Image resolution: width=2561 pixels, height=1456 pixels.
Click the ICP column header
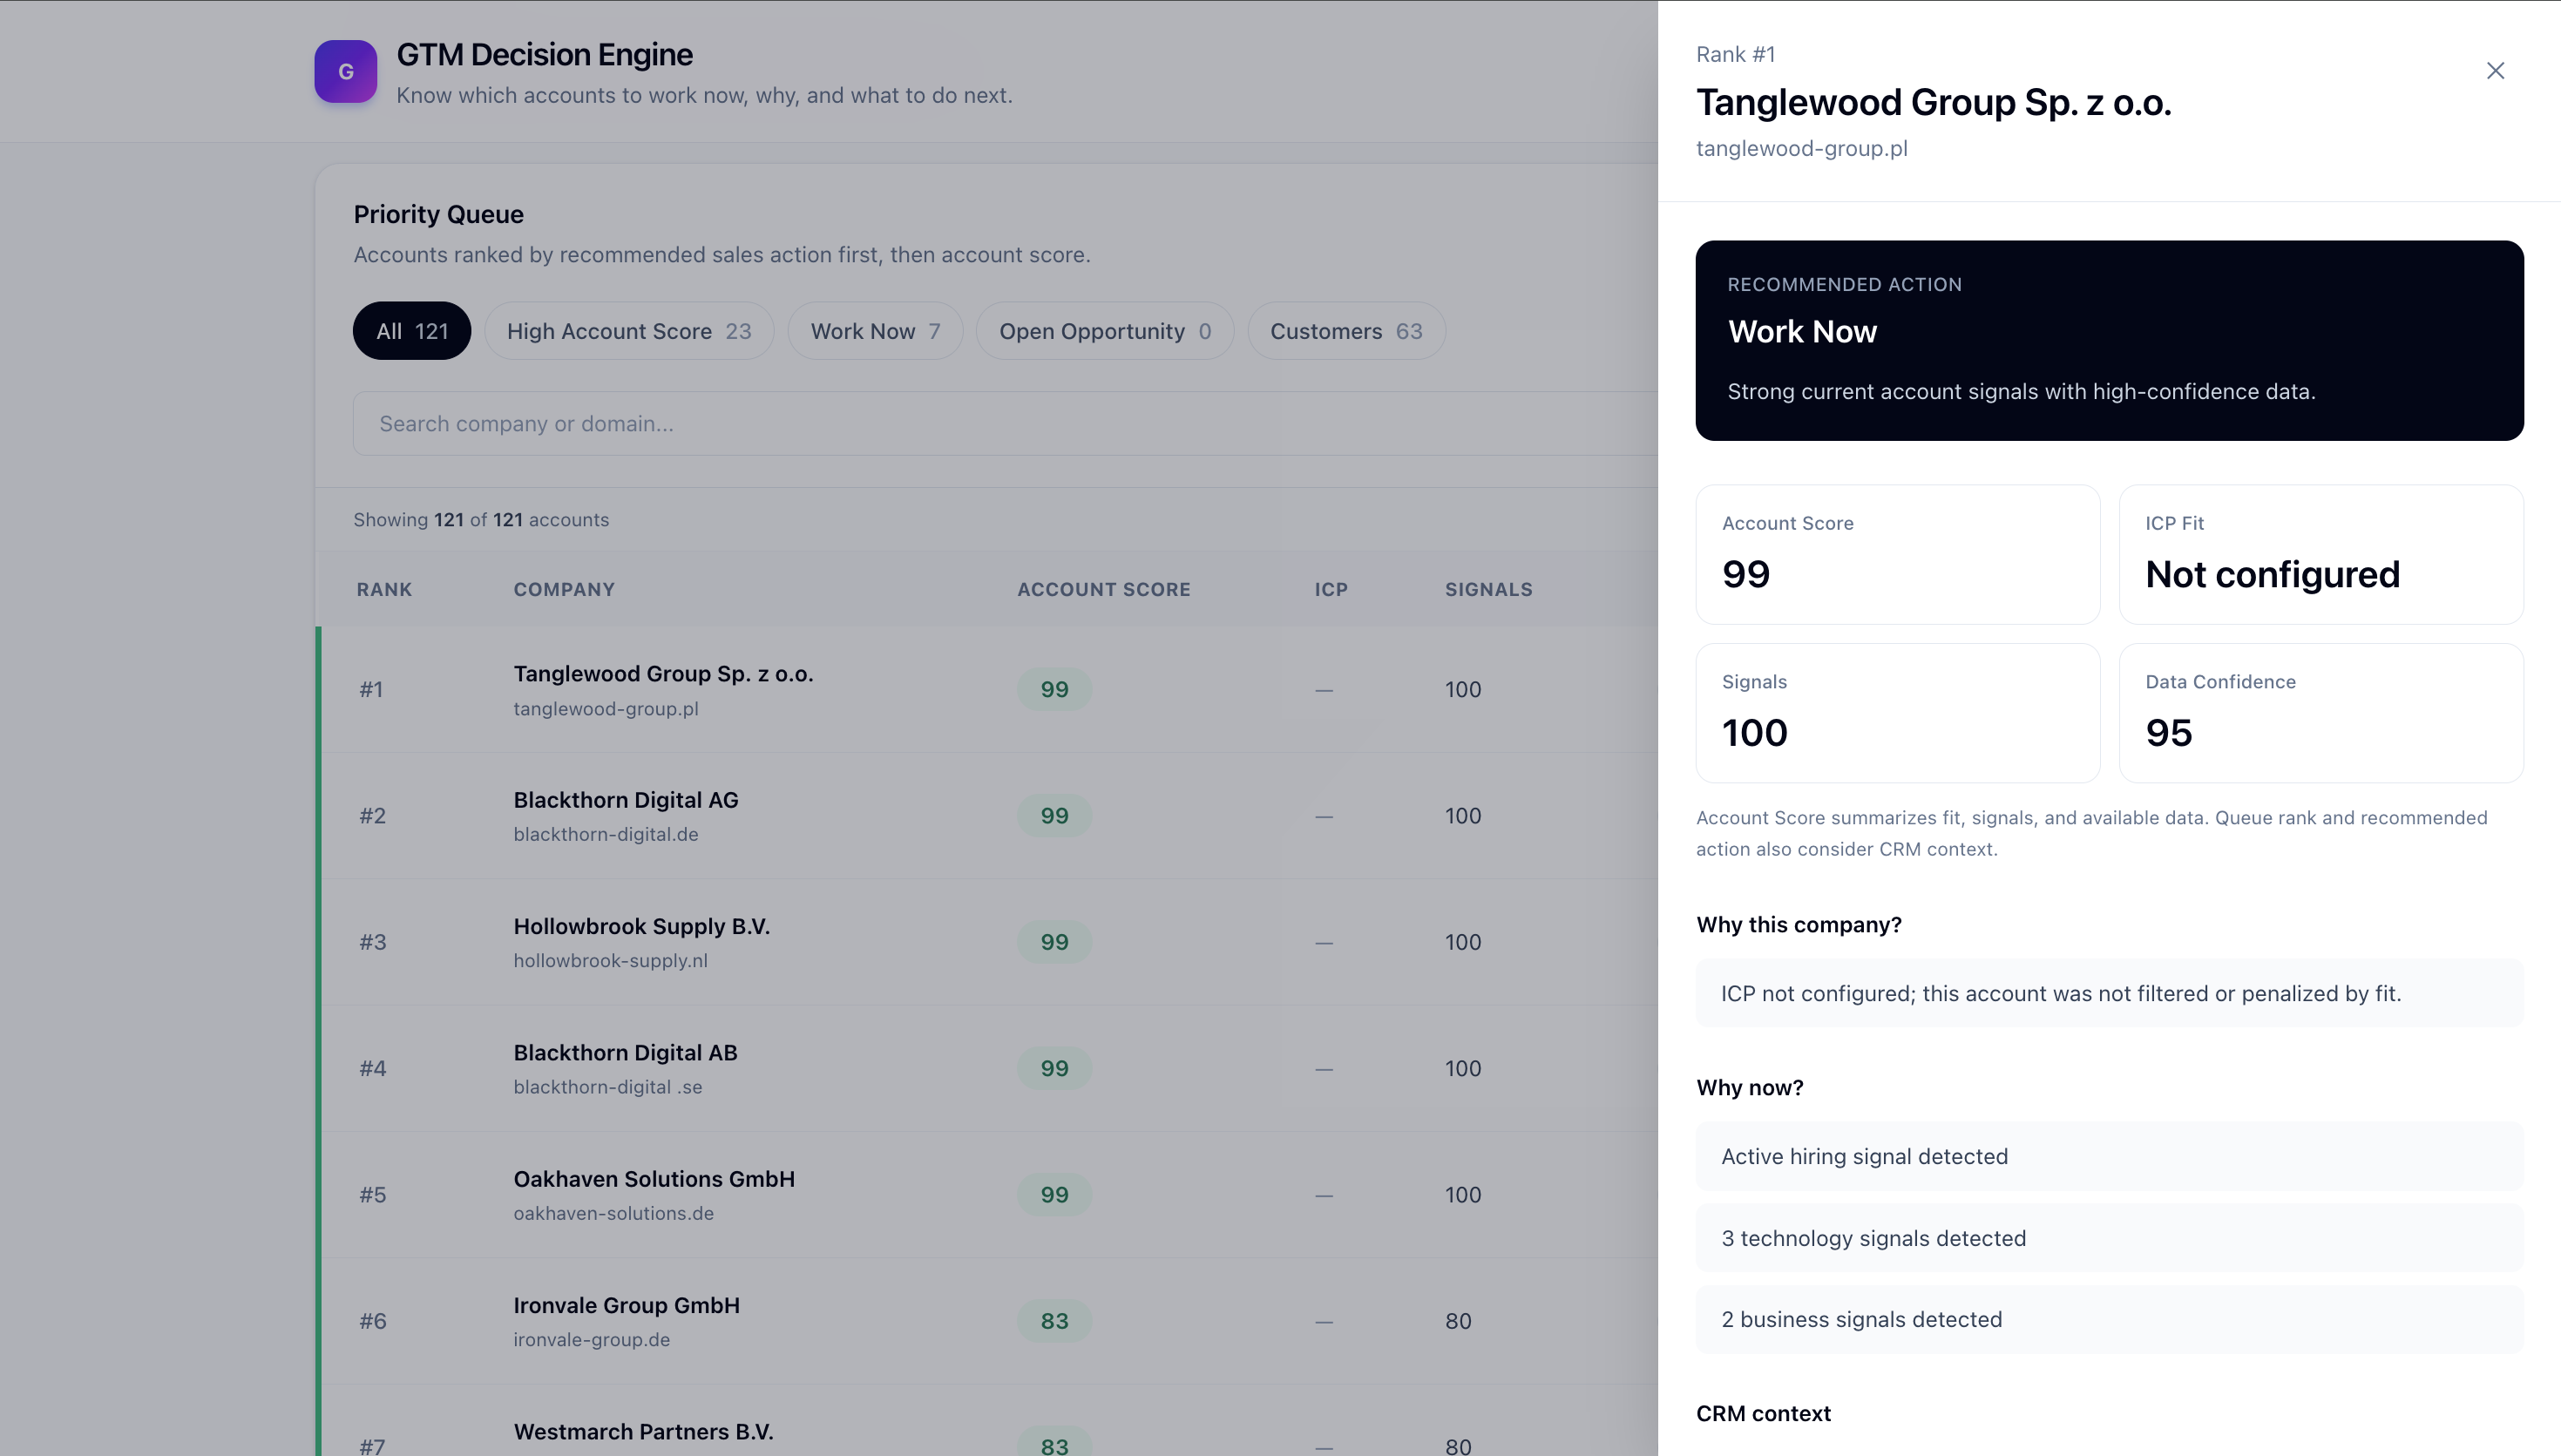1331,589
